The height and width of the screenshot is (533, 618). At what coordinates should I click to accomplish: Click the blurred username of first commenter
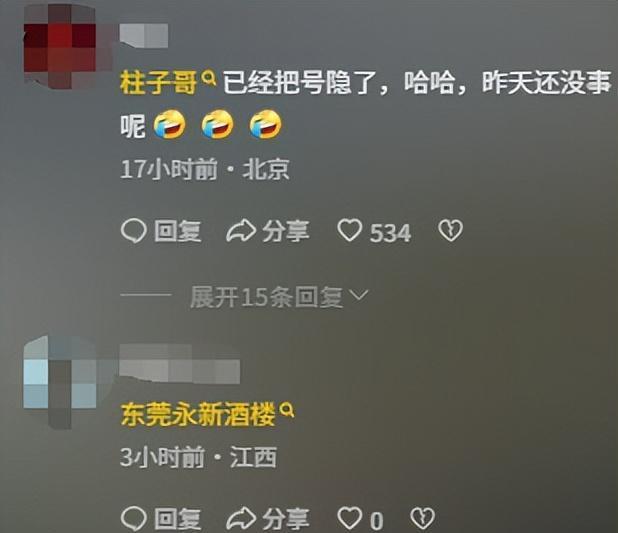click(144, 36)
